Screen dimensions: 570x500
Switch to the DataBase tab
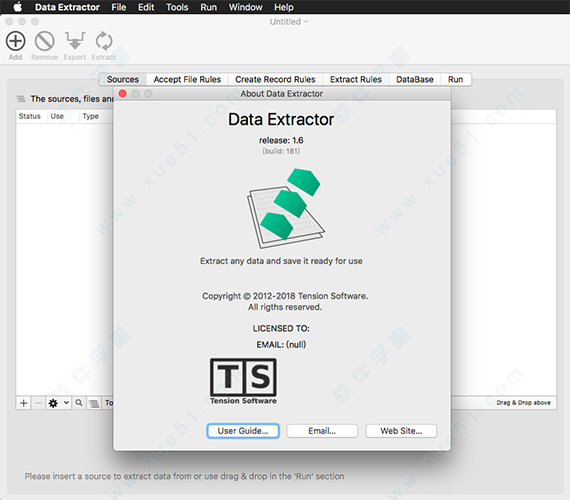pos(415,79)
